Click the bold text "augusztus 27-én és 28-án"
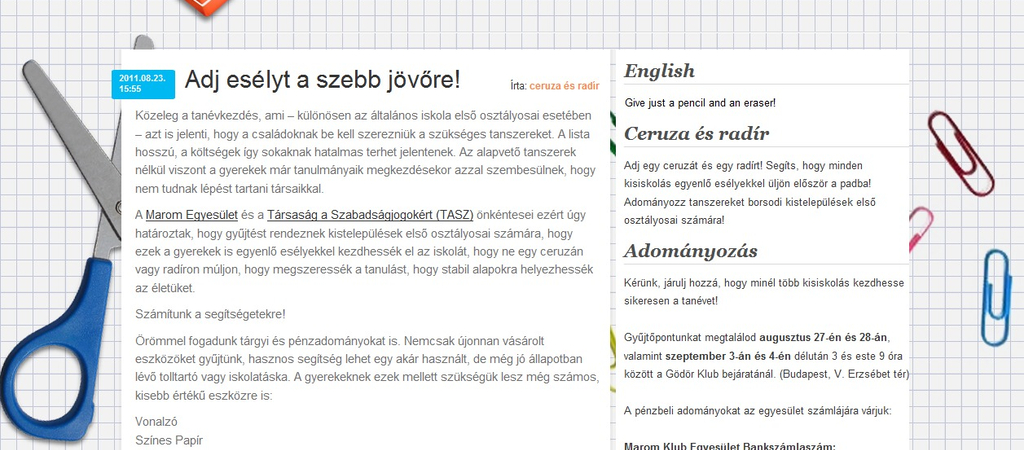1024x450 pixels. pos(824,338)
